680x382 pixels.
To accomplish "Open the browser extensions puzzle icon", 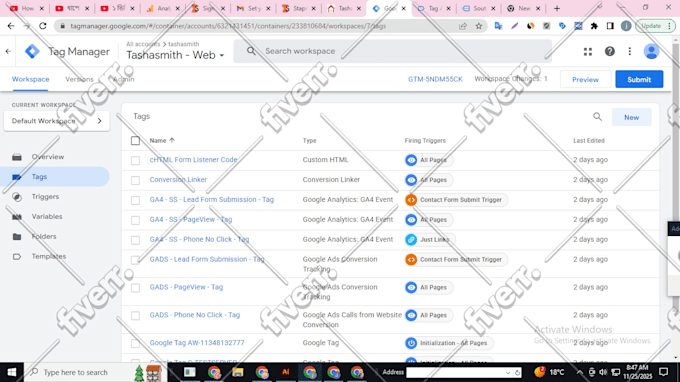I will point(594,26).
